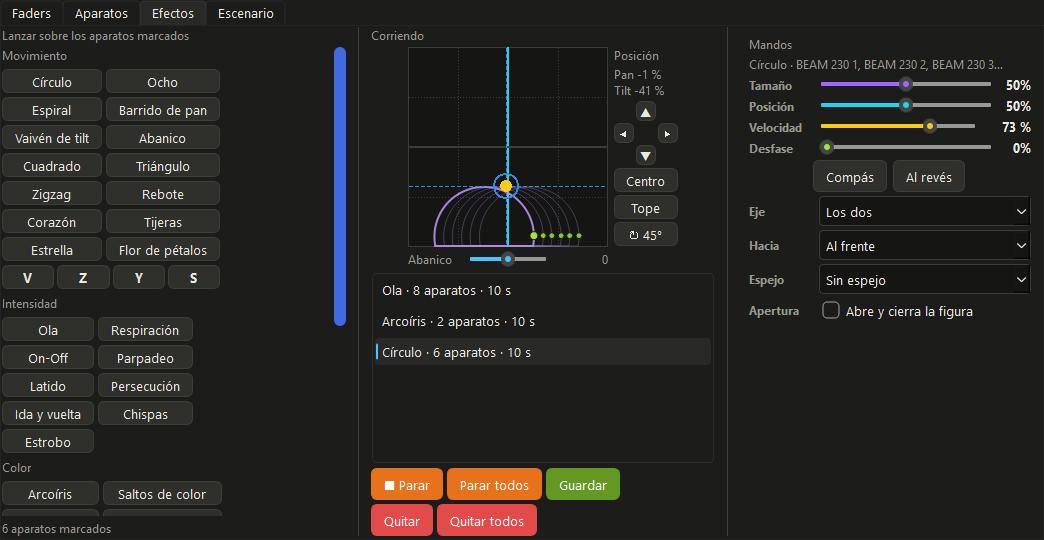
Task: Toggle Al revés direction
Action: [929, 177]
